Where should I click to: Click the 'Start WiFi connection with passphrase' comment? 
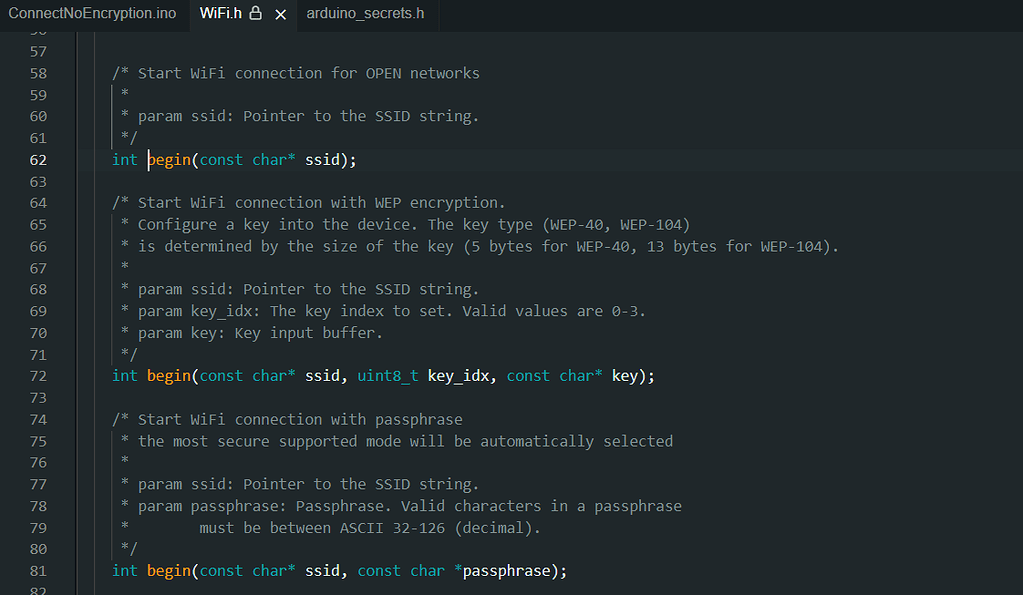pyautogui.click(x=300, y=420)
